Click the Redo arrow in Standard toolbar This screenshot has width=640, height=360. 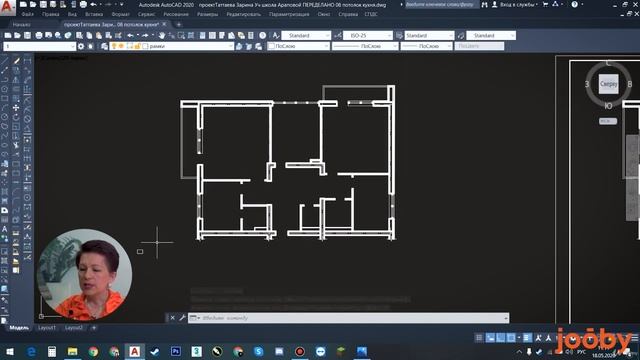[x=145, y=36]
